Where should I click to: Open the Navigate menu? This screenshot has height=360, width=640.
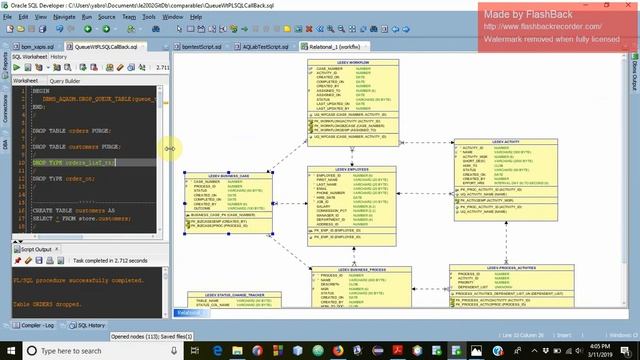[64, 17]
